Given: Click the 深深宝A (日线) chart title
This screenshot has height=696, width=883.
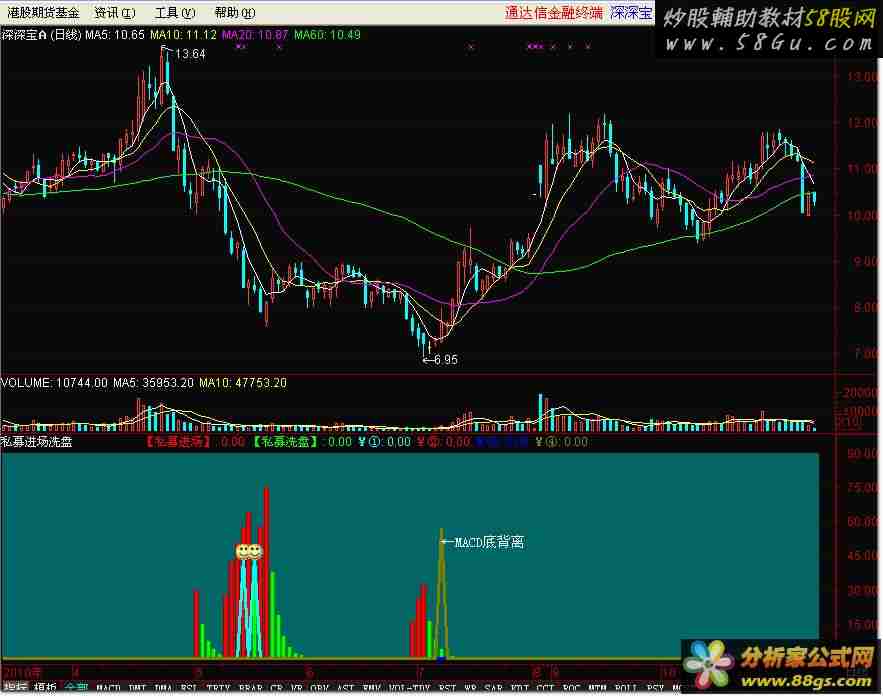Looking at the screenshot, I should coord(41,35).
